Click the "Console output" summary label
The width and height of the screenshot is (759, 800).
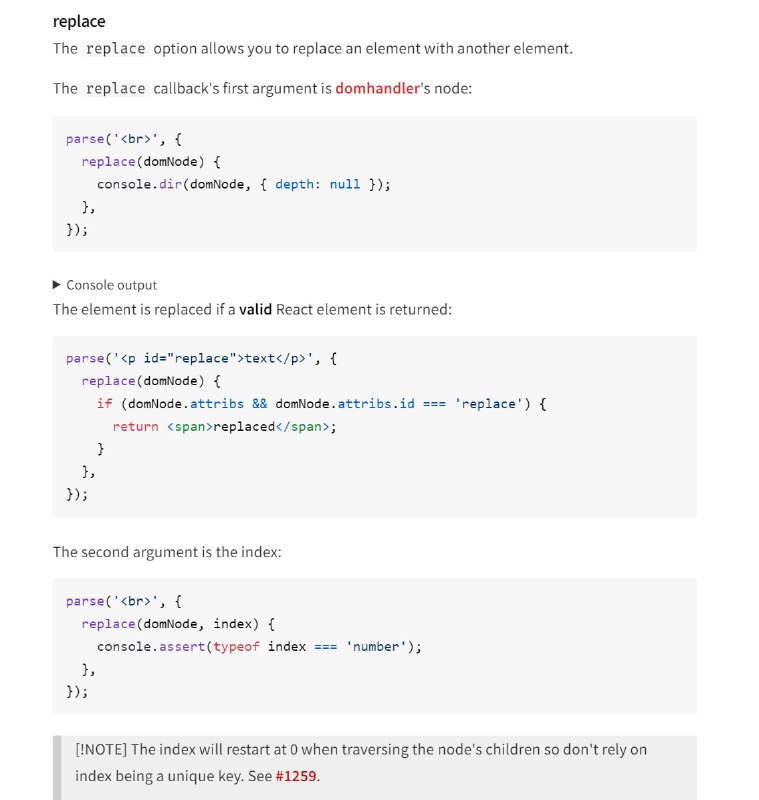coord(112,285)
